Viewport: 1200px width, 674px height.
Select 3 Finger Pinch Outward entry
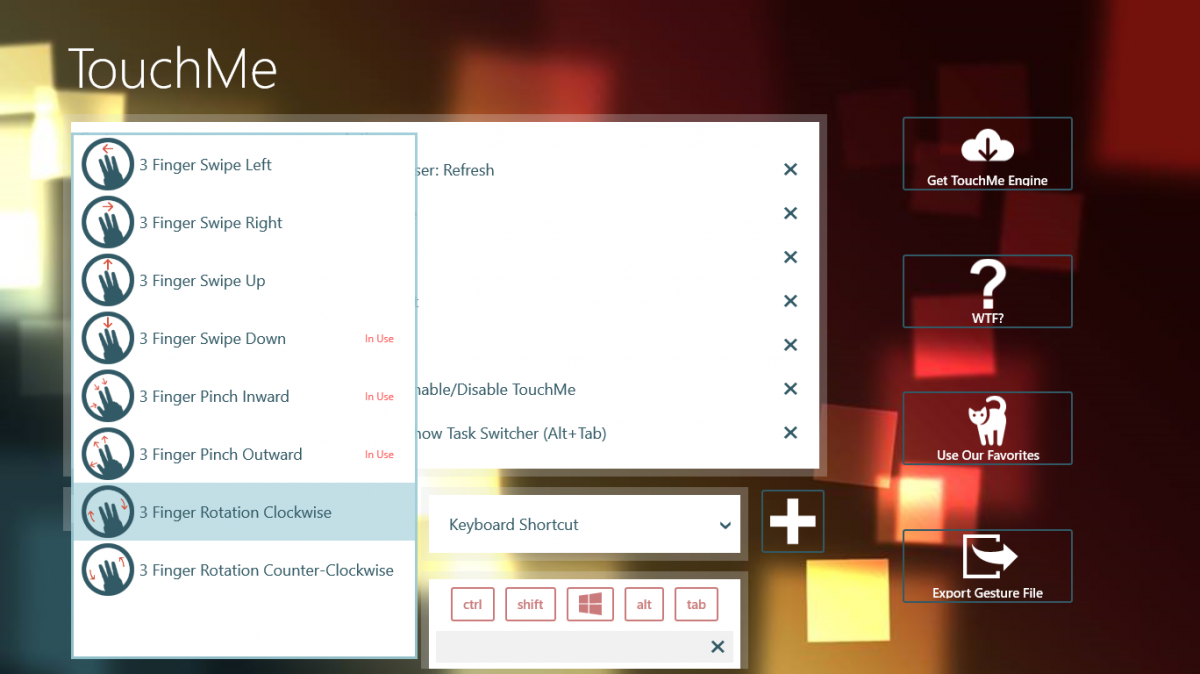[244, 455]
